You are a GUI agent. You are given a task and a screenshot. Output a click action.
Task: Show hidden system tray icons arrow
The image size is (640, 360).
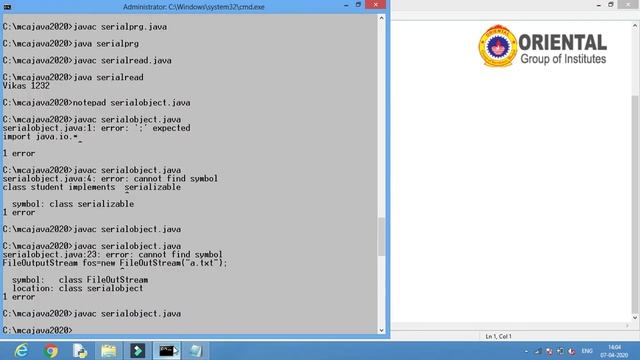[x=526, y=351]
